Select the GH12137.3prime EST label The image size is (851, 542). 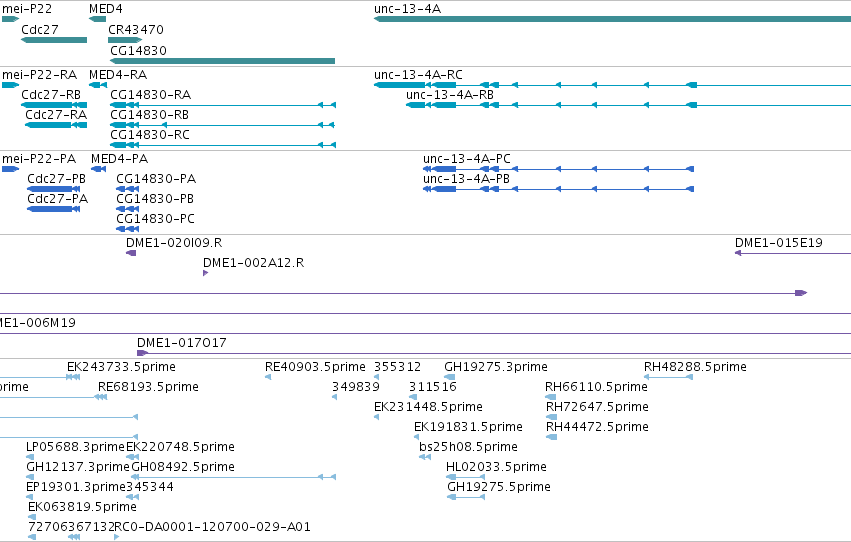pos(78,467)
